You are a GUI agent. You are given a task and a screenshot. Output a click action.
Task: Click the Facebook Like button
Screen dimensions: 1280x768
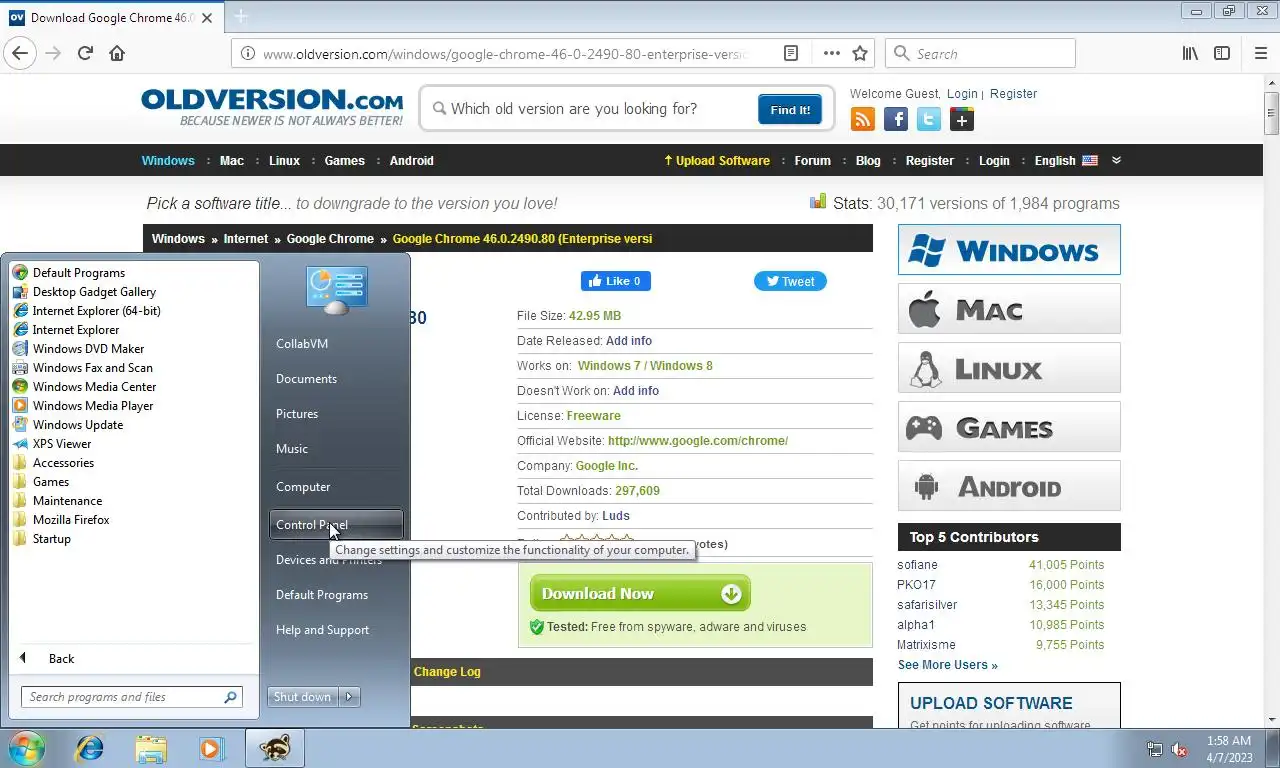pos(615,281)
